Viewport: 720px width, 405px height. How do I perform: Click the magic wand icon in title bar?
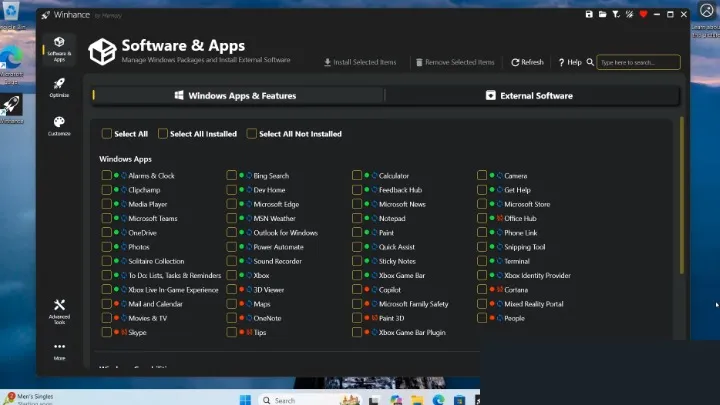(630, 14)
